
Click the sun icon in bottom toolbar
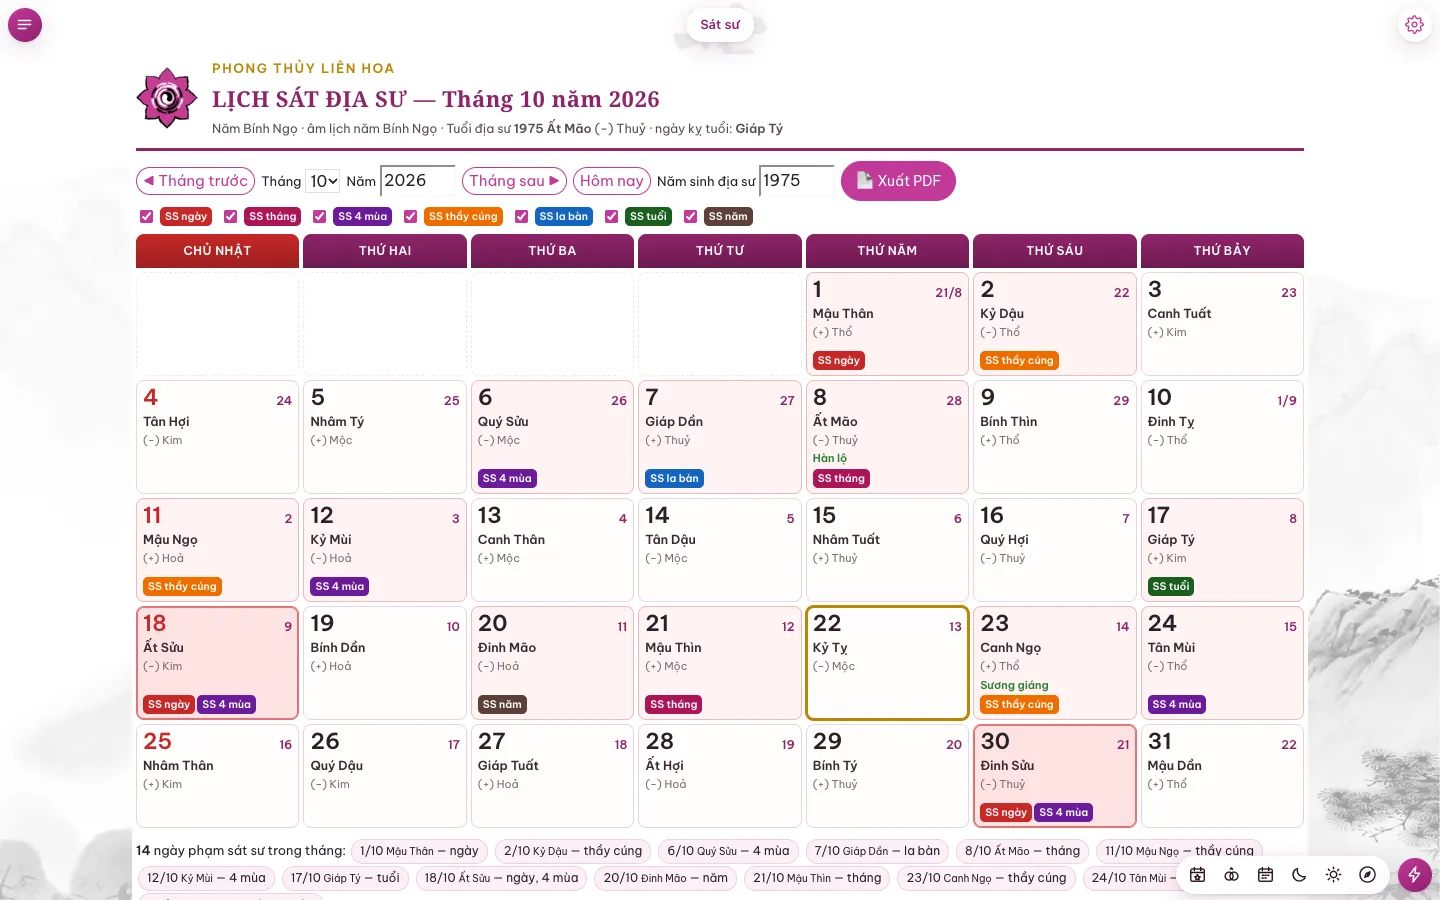[1333, 875]
